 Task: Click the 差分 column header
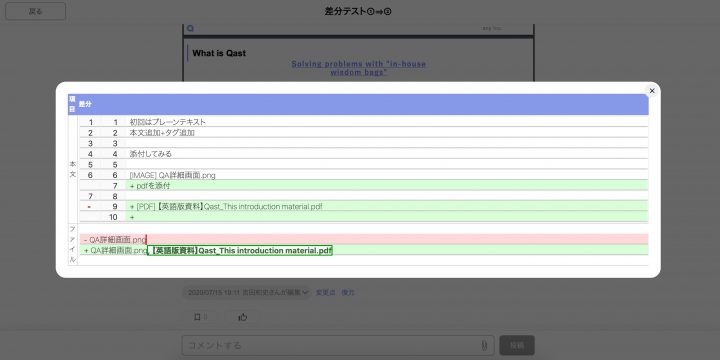coord(85,104)
